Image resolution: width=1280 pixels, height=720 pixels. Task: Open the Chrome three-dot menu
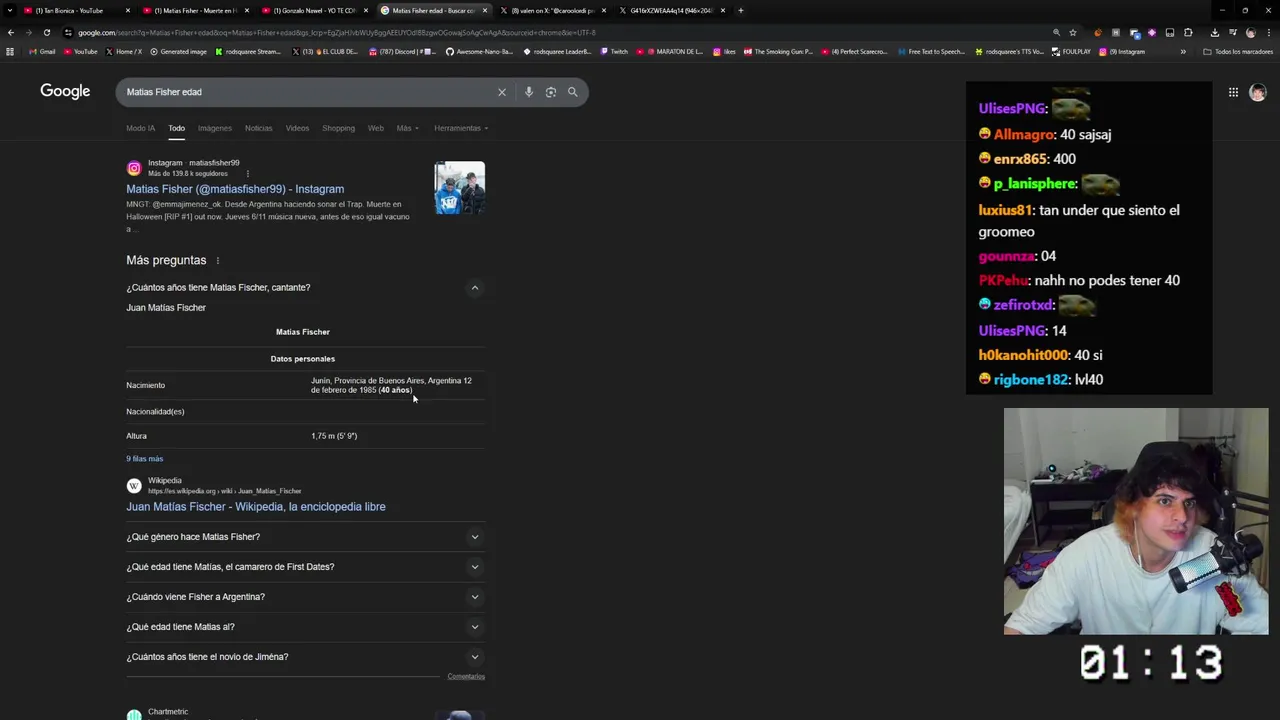point(1269,32)
